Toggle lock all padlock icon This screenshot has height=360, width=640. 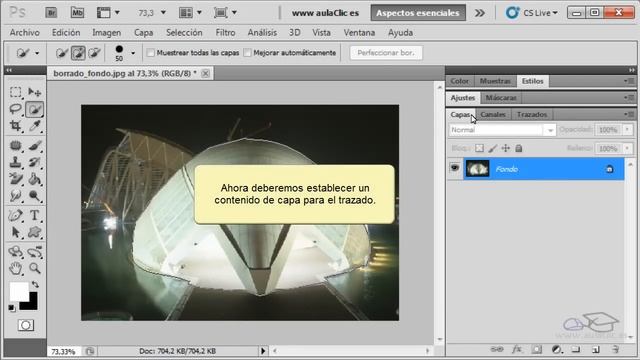[x=518, y=148]
